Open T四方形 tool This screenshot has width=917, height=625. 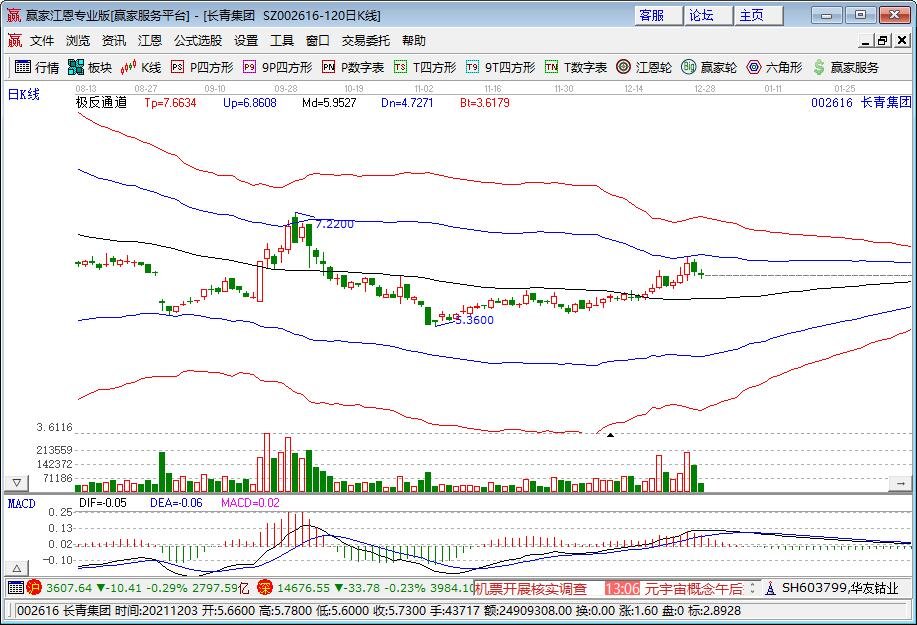click(425, 67)
